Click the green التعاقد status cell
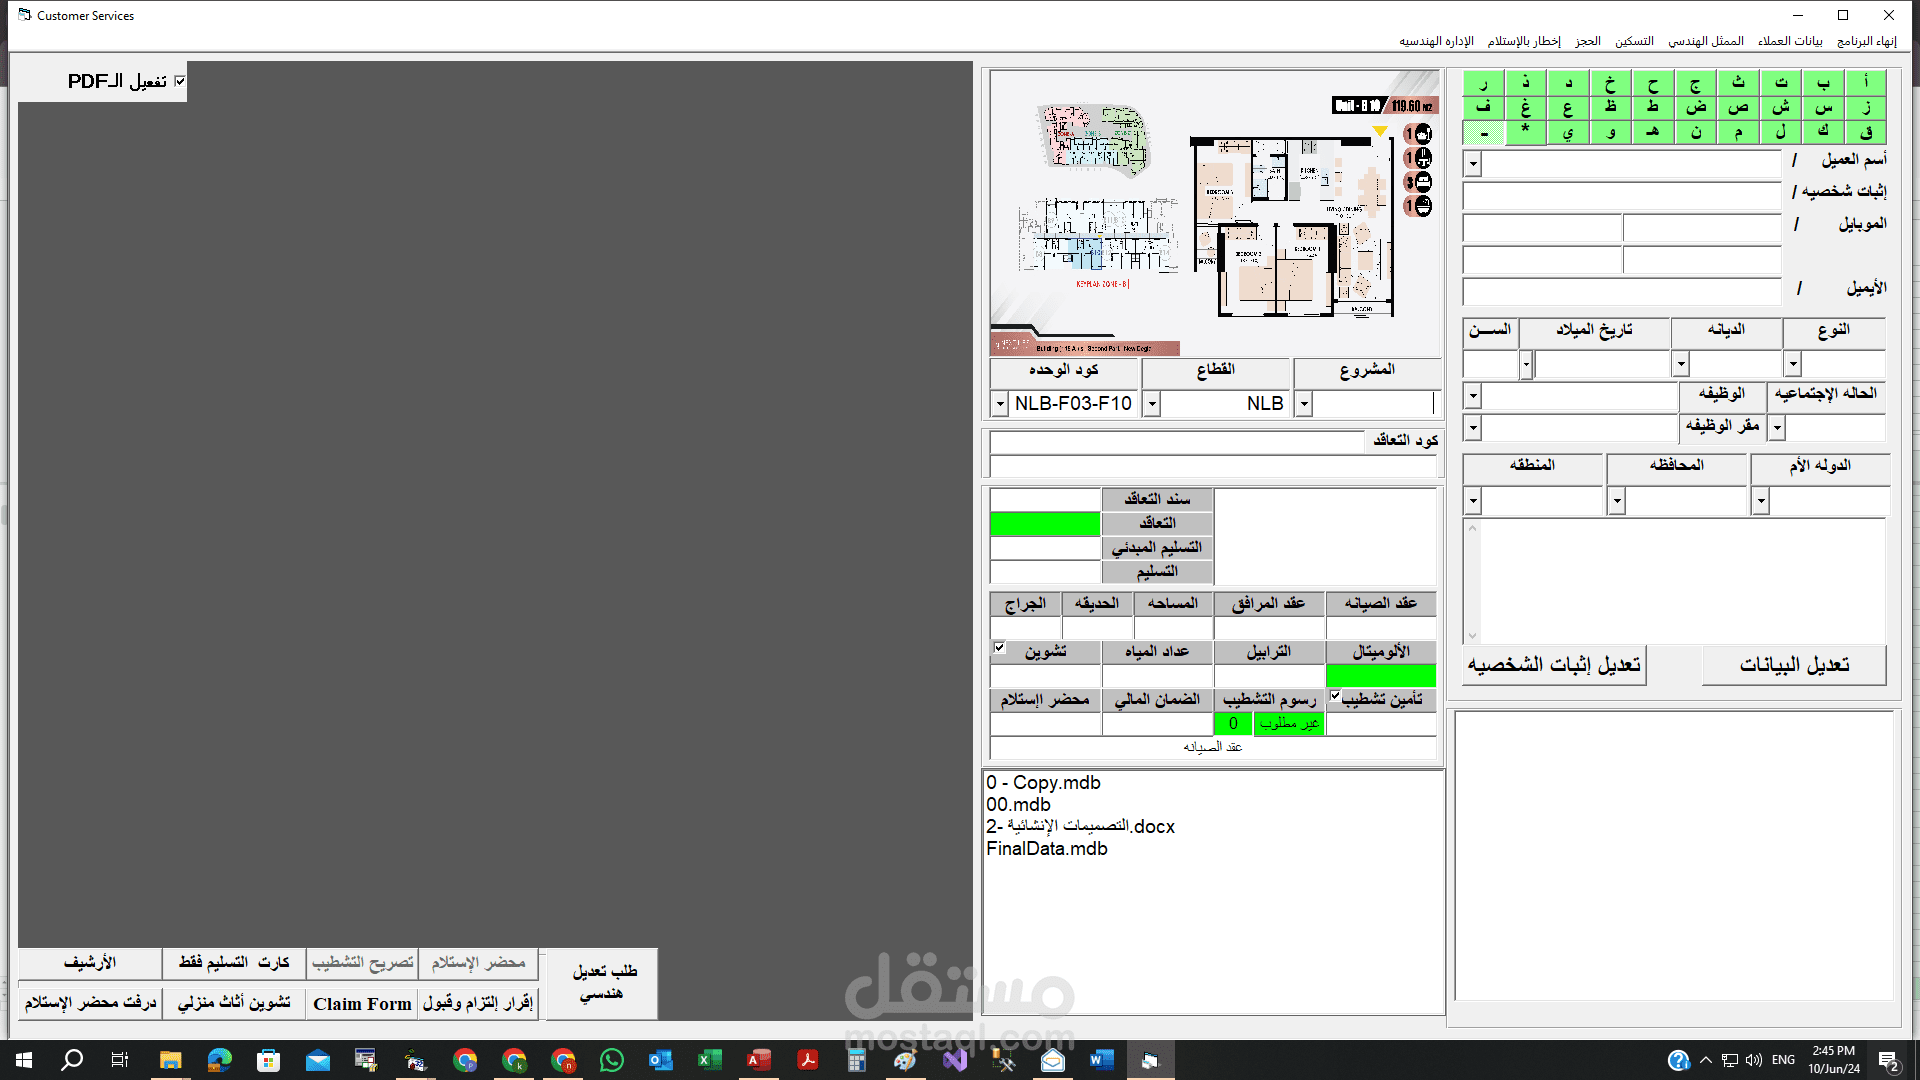Screen dimensions: 1920x1080 [x=1045, y=524]
